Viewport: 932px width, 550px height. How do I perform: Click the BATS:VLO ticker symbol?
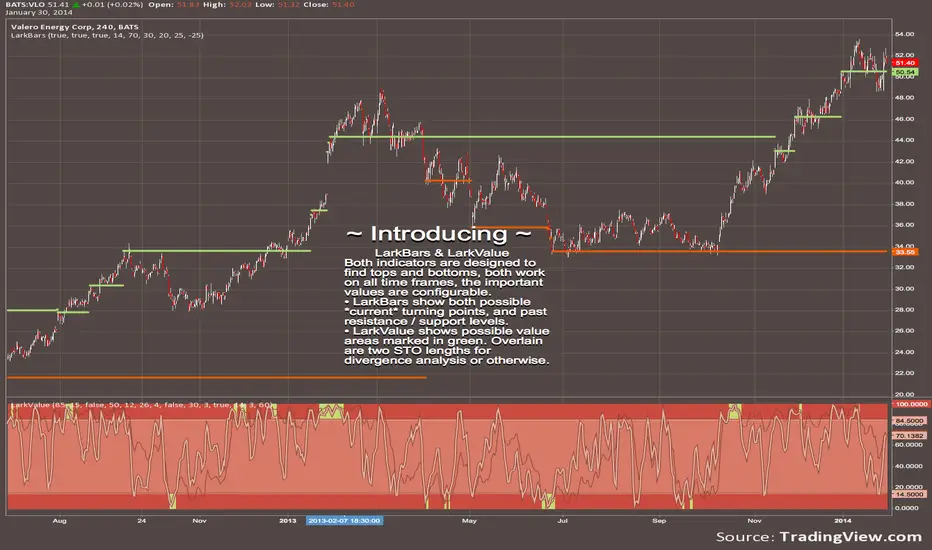25,4
